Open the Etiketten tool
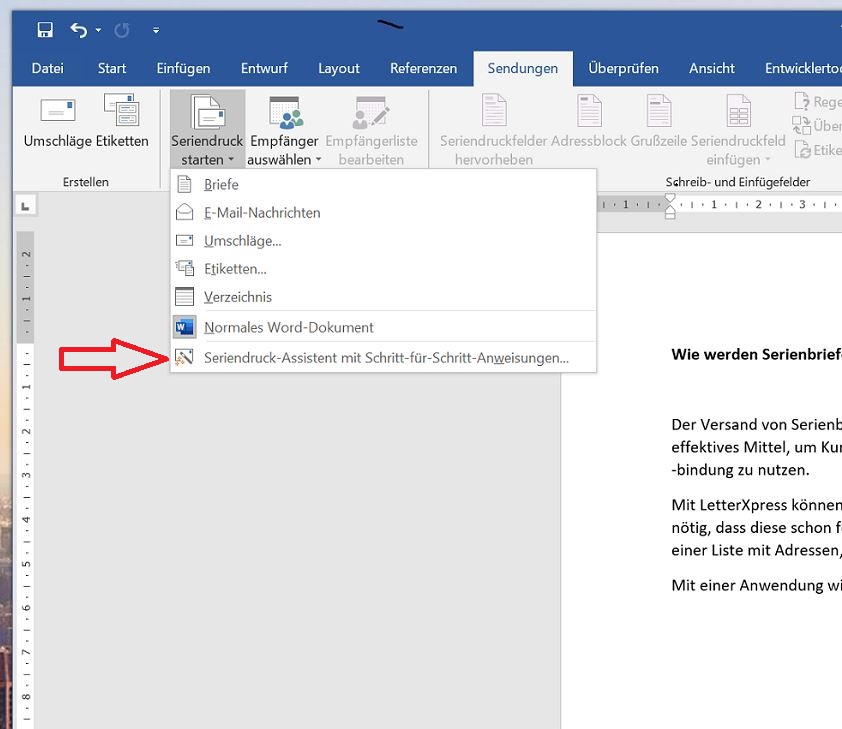842x729 pixels. tap(119, 122)
